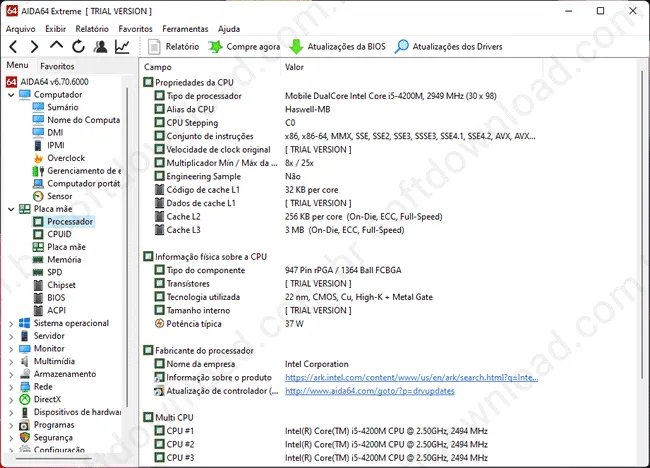
Task: Select Segurança in the tree
Action: [53, 438]
